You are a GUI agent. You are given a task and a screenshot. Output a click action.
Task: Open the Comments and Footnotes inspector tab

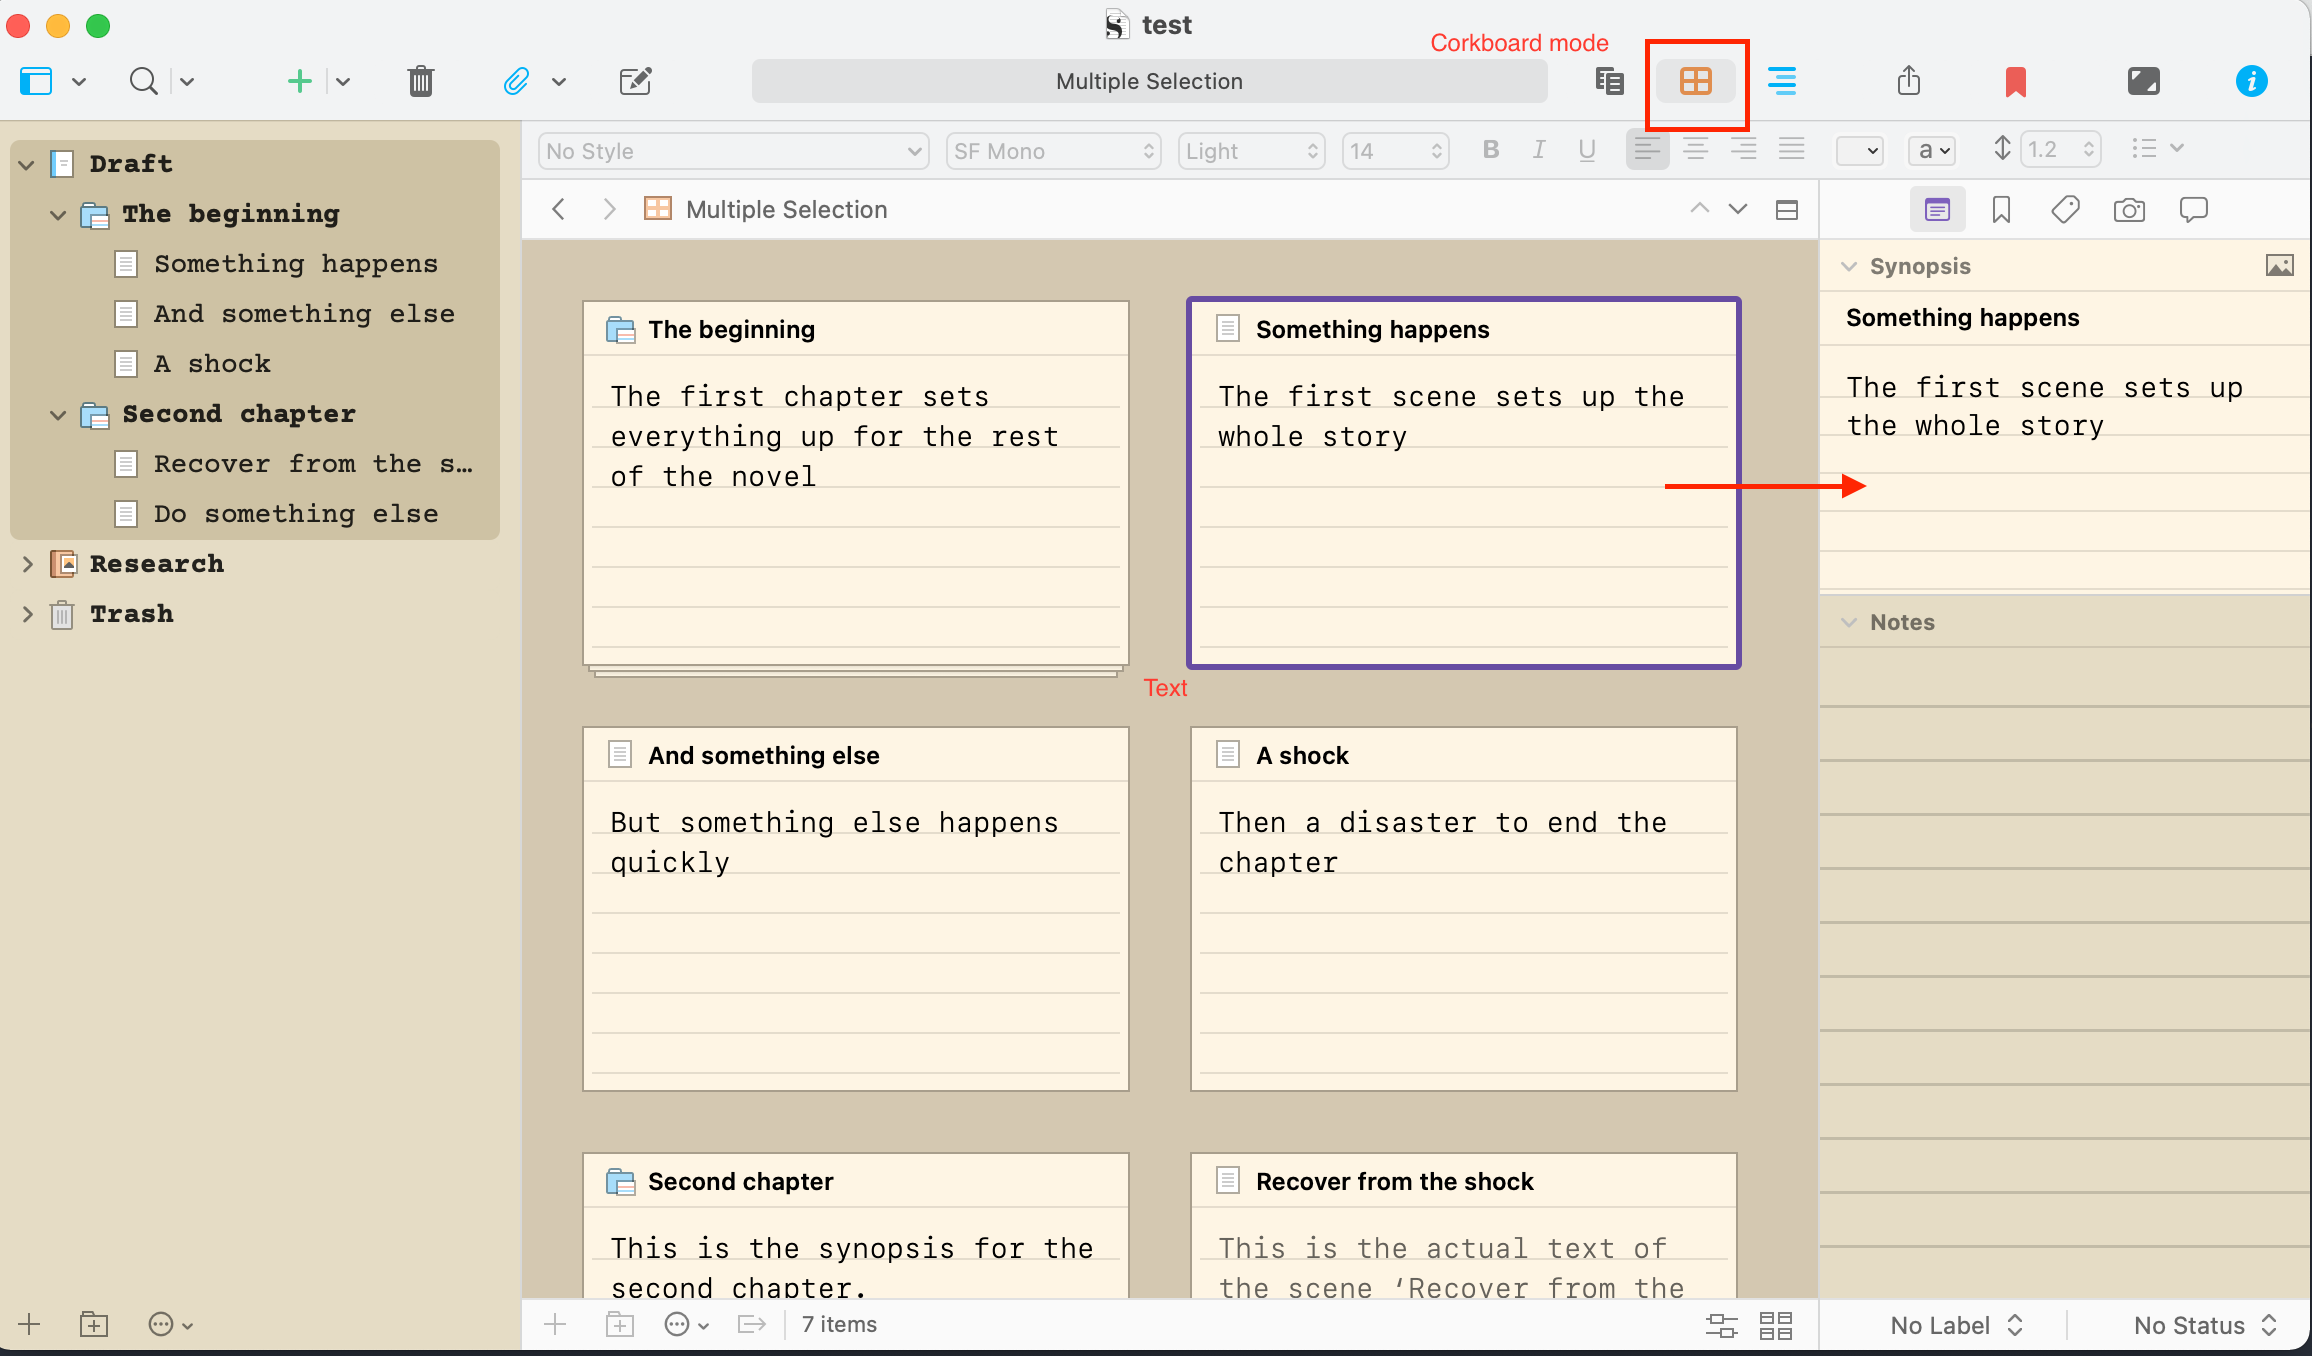coord(2193,210)
